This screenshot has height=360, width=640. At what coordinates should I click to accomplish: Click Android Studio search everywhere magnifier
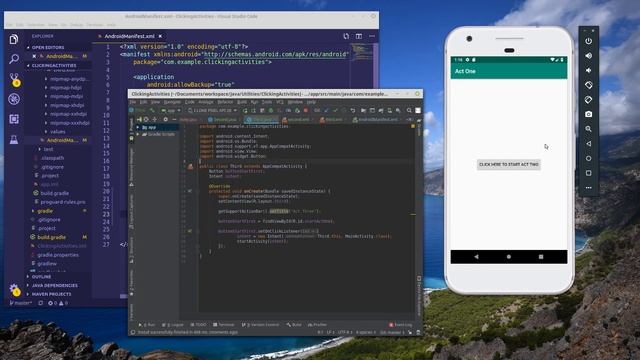(409, 110)
